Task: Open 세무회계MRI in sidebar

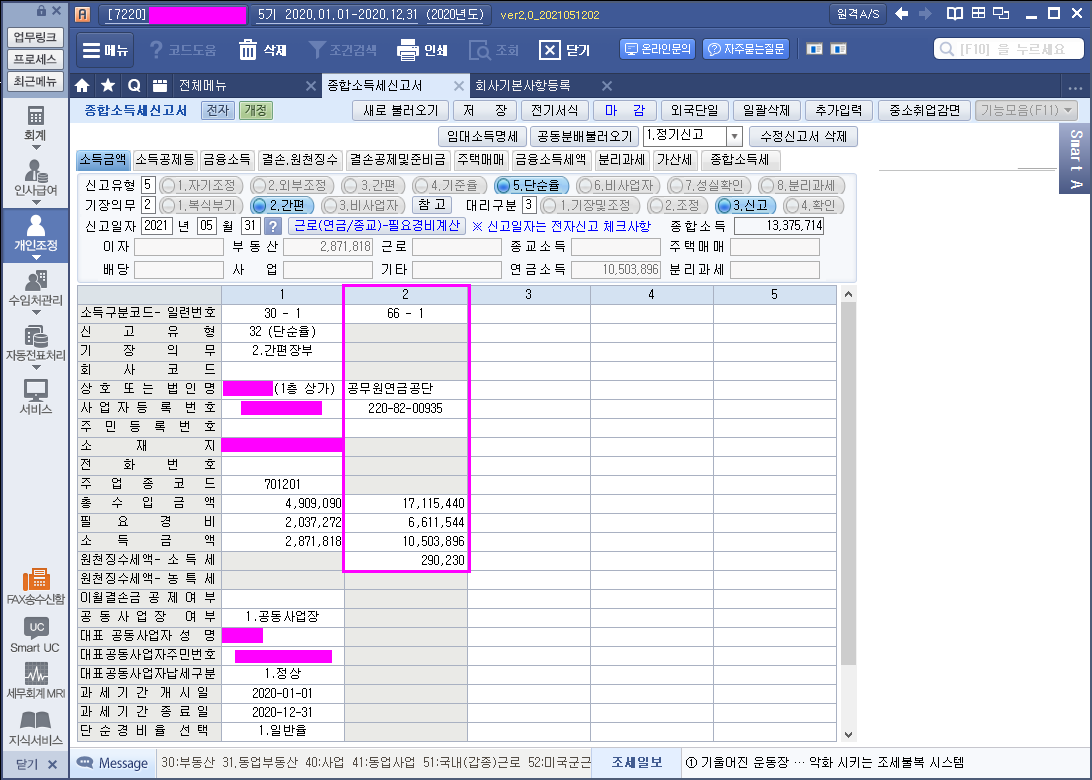Action: click(36, 681)
